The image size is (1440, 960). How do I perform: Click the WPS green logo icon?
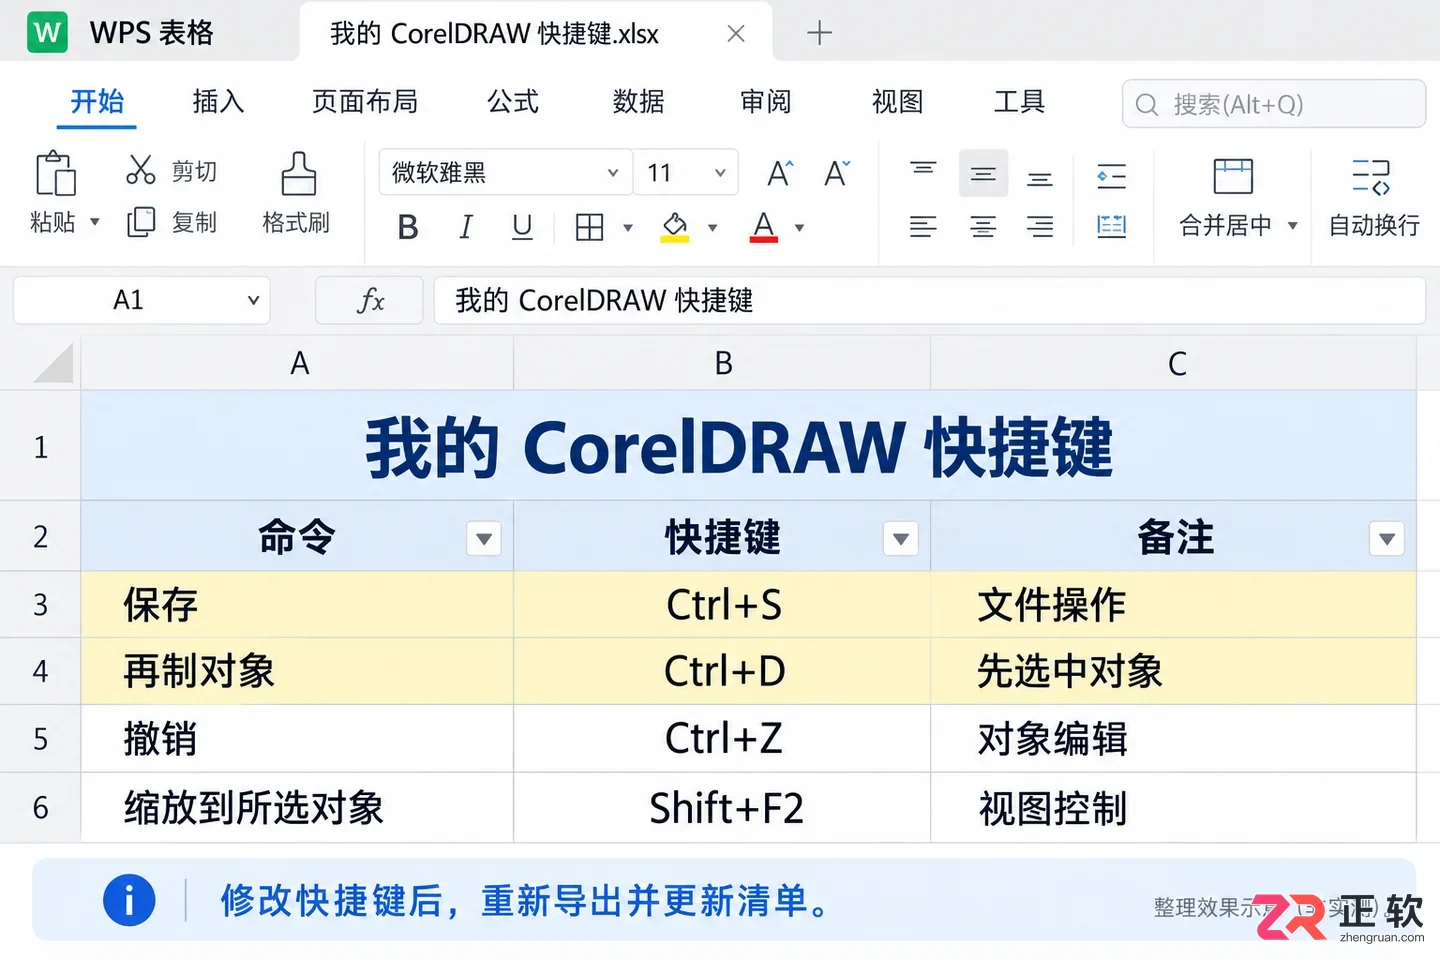pos(47,32)
